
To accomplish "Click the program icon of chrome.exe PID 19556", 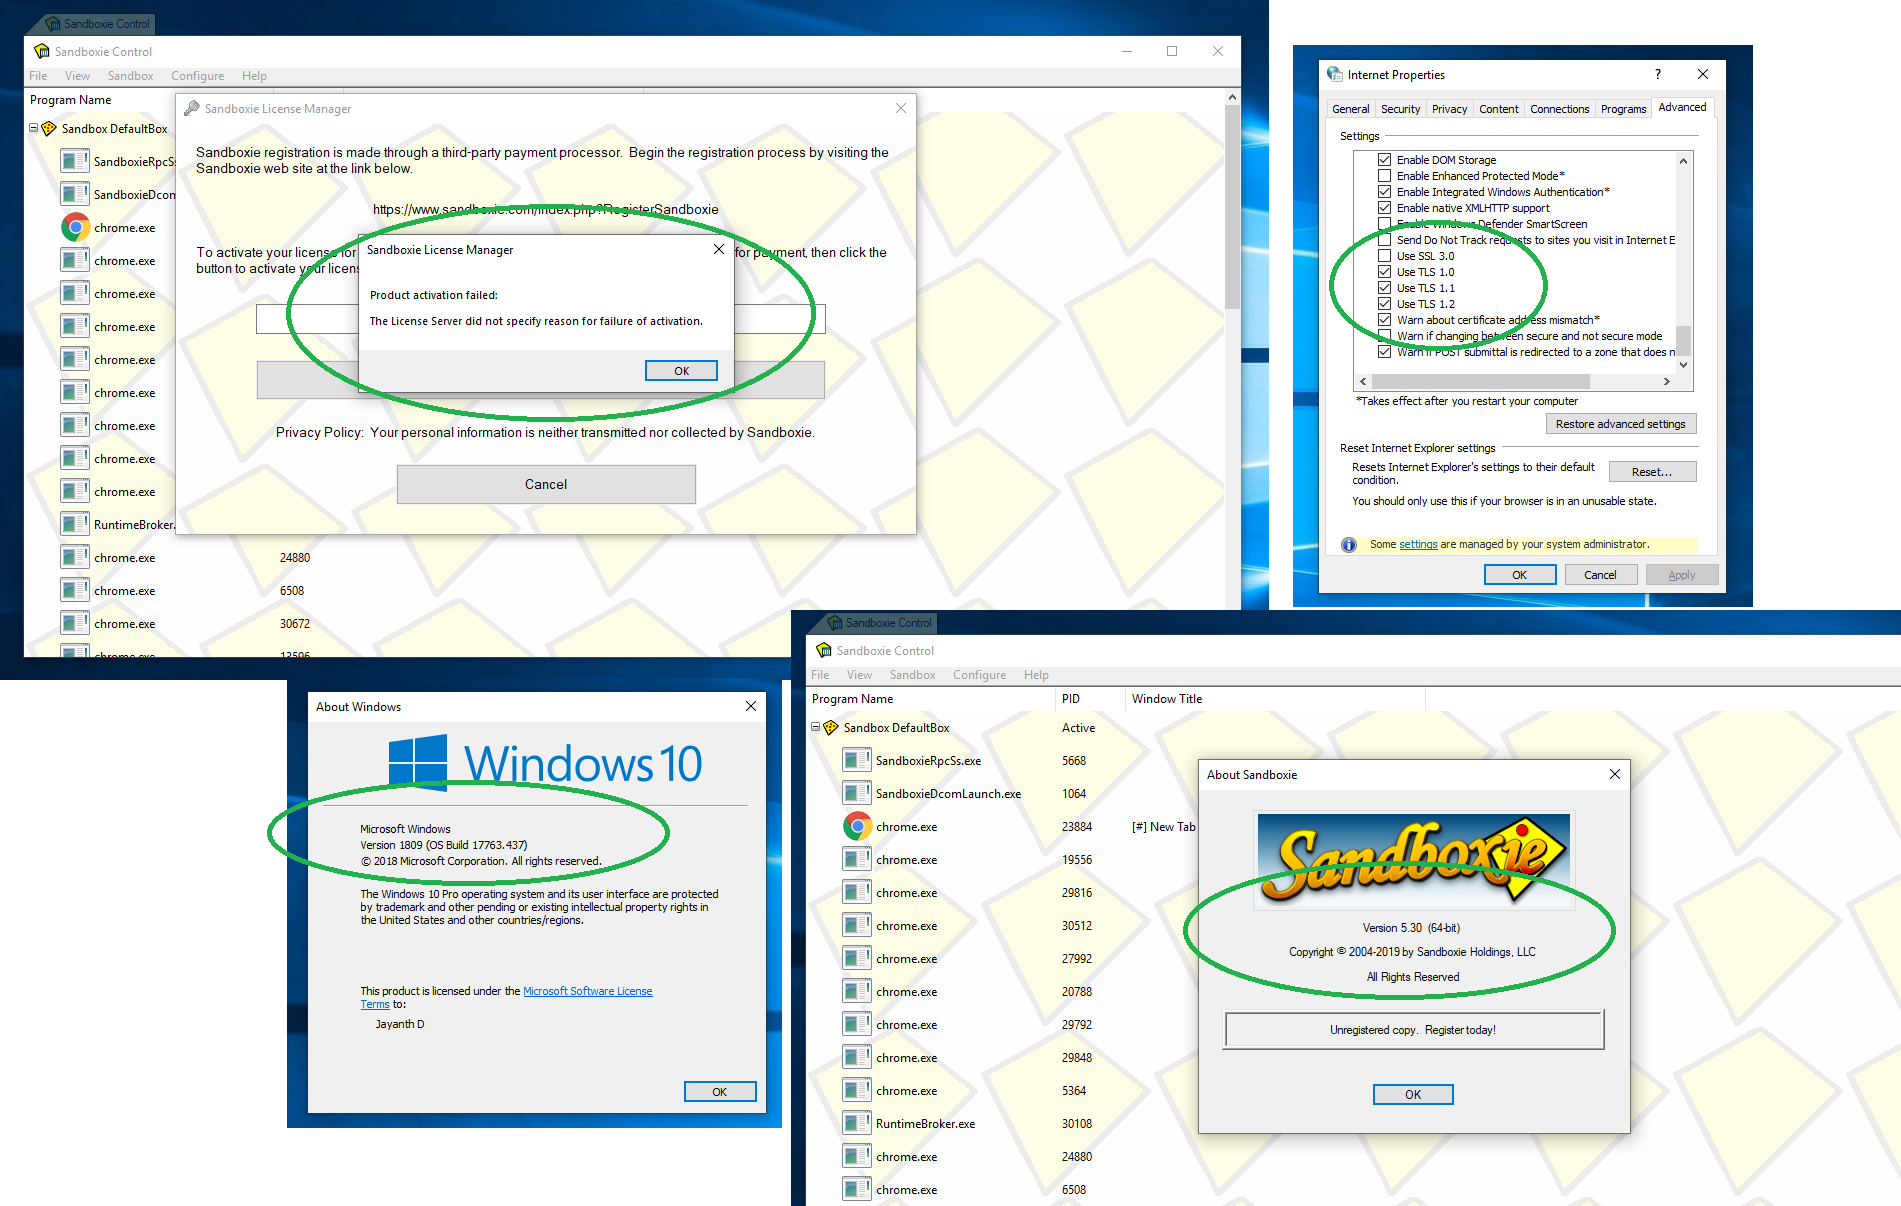I will (857, 859).
